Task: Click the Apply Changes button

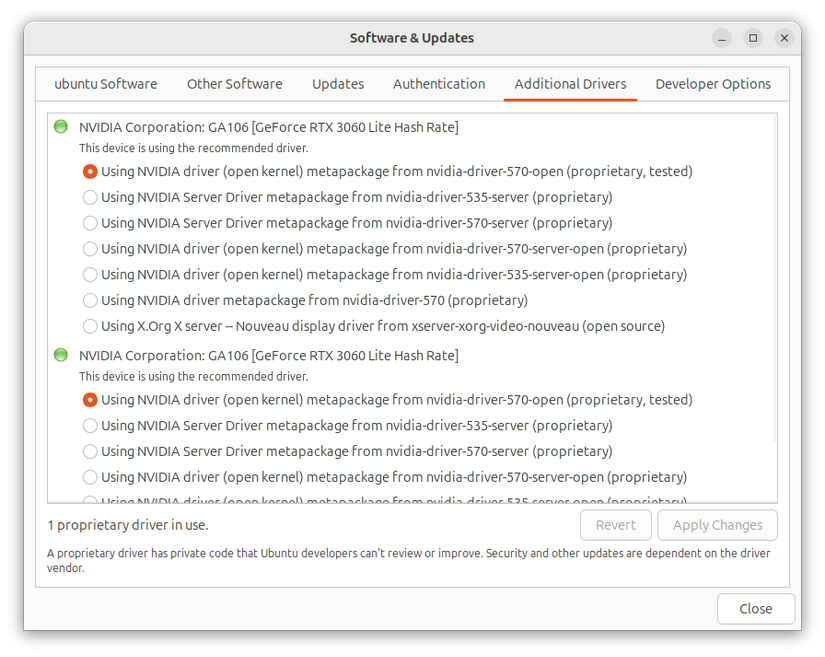Action: pos(717,525)
